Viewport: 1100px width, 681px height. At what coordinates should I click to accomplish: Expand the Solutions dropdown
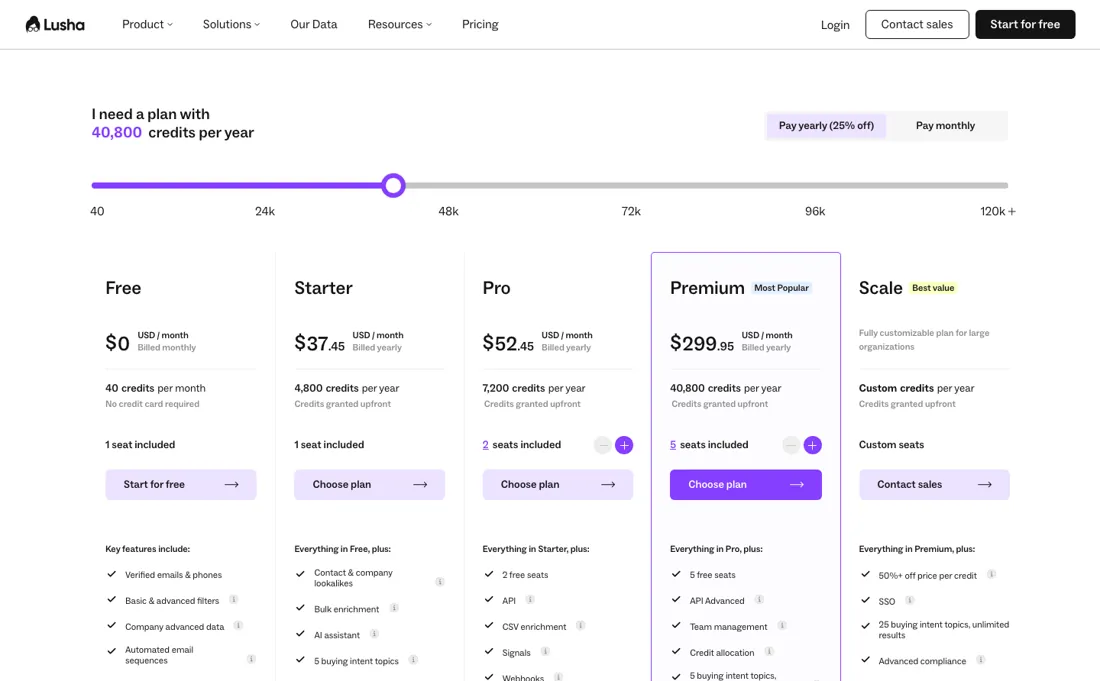pyautogui.click(x=232, y=25)
